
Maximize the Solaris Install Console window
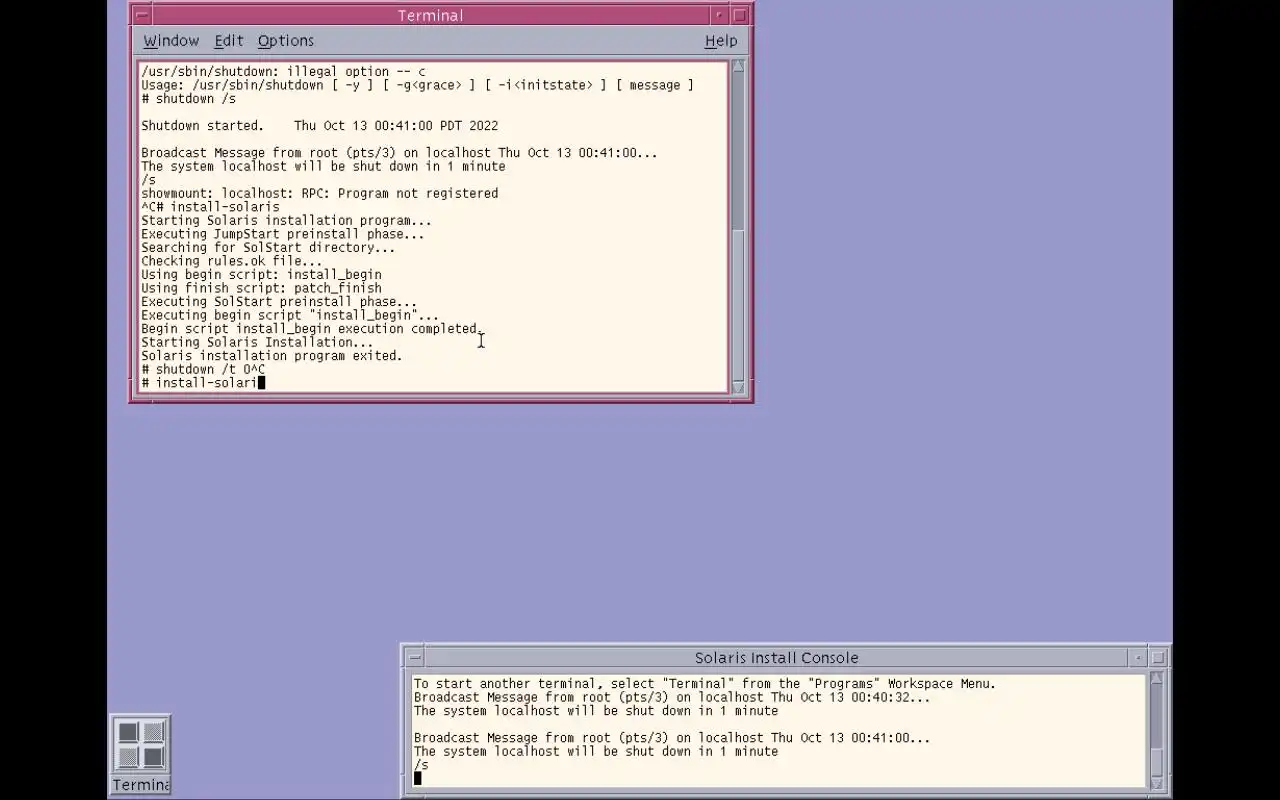coord(1158,657)
